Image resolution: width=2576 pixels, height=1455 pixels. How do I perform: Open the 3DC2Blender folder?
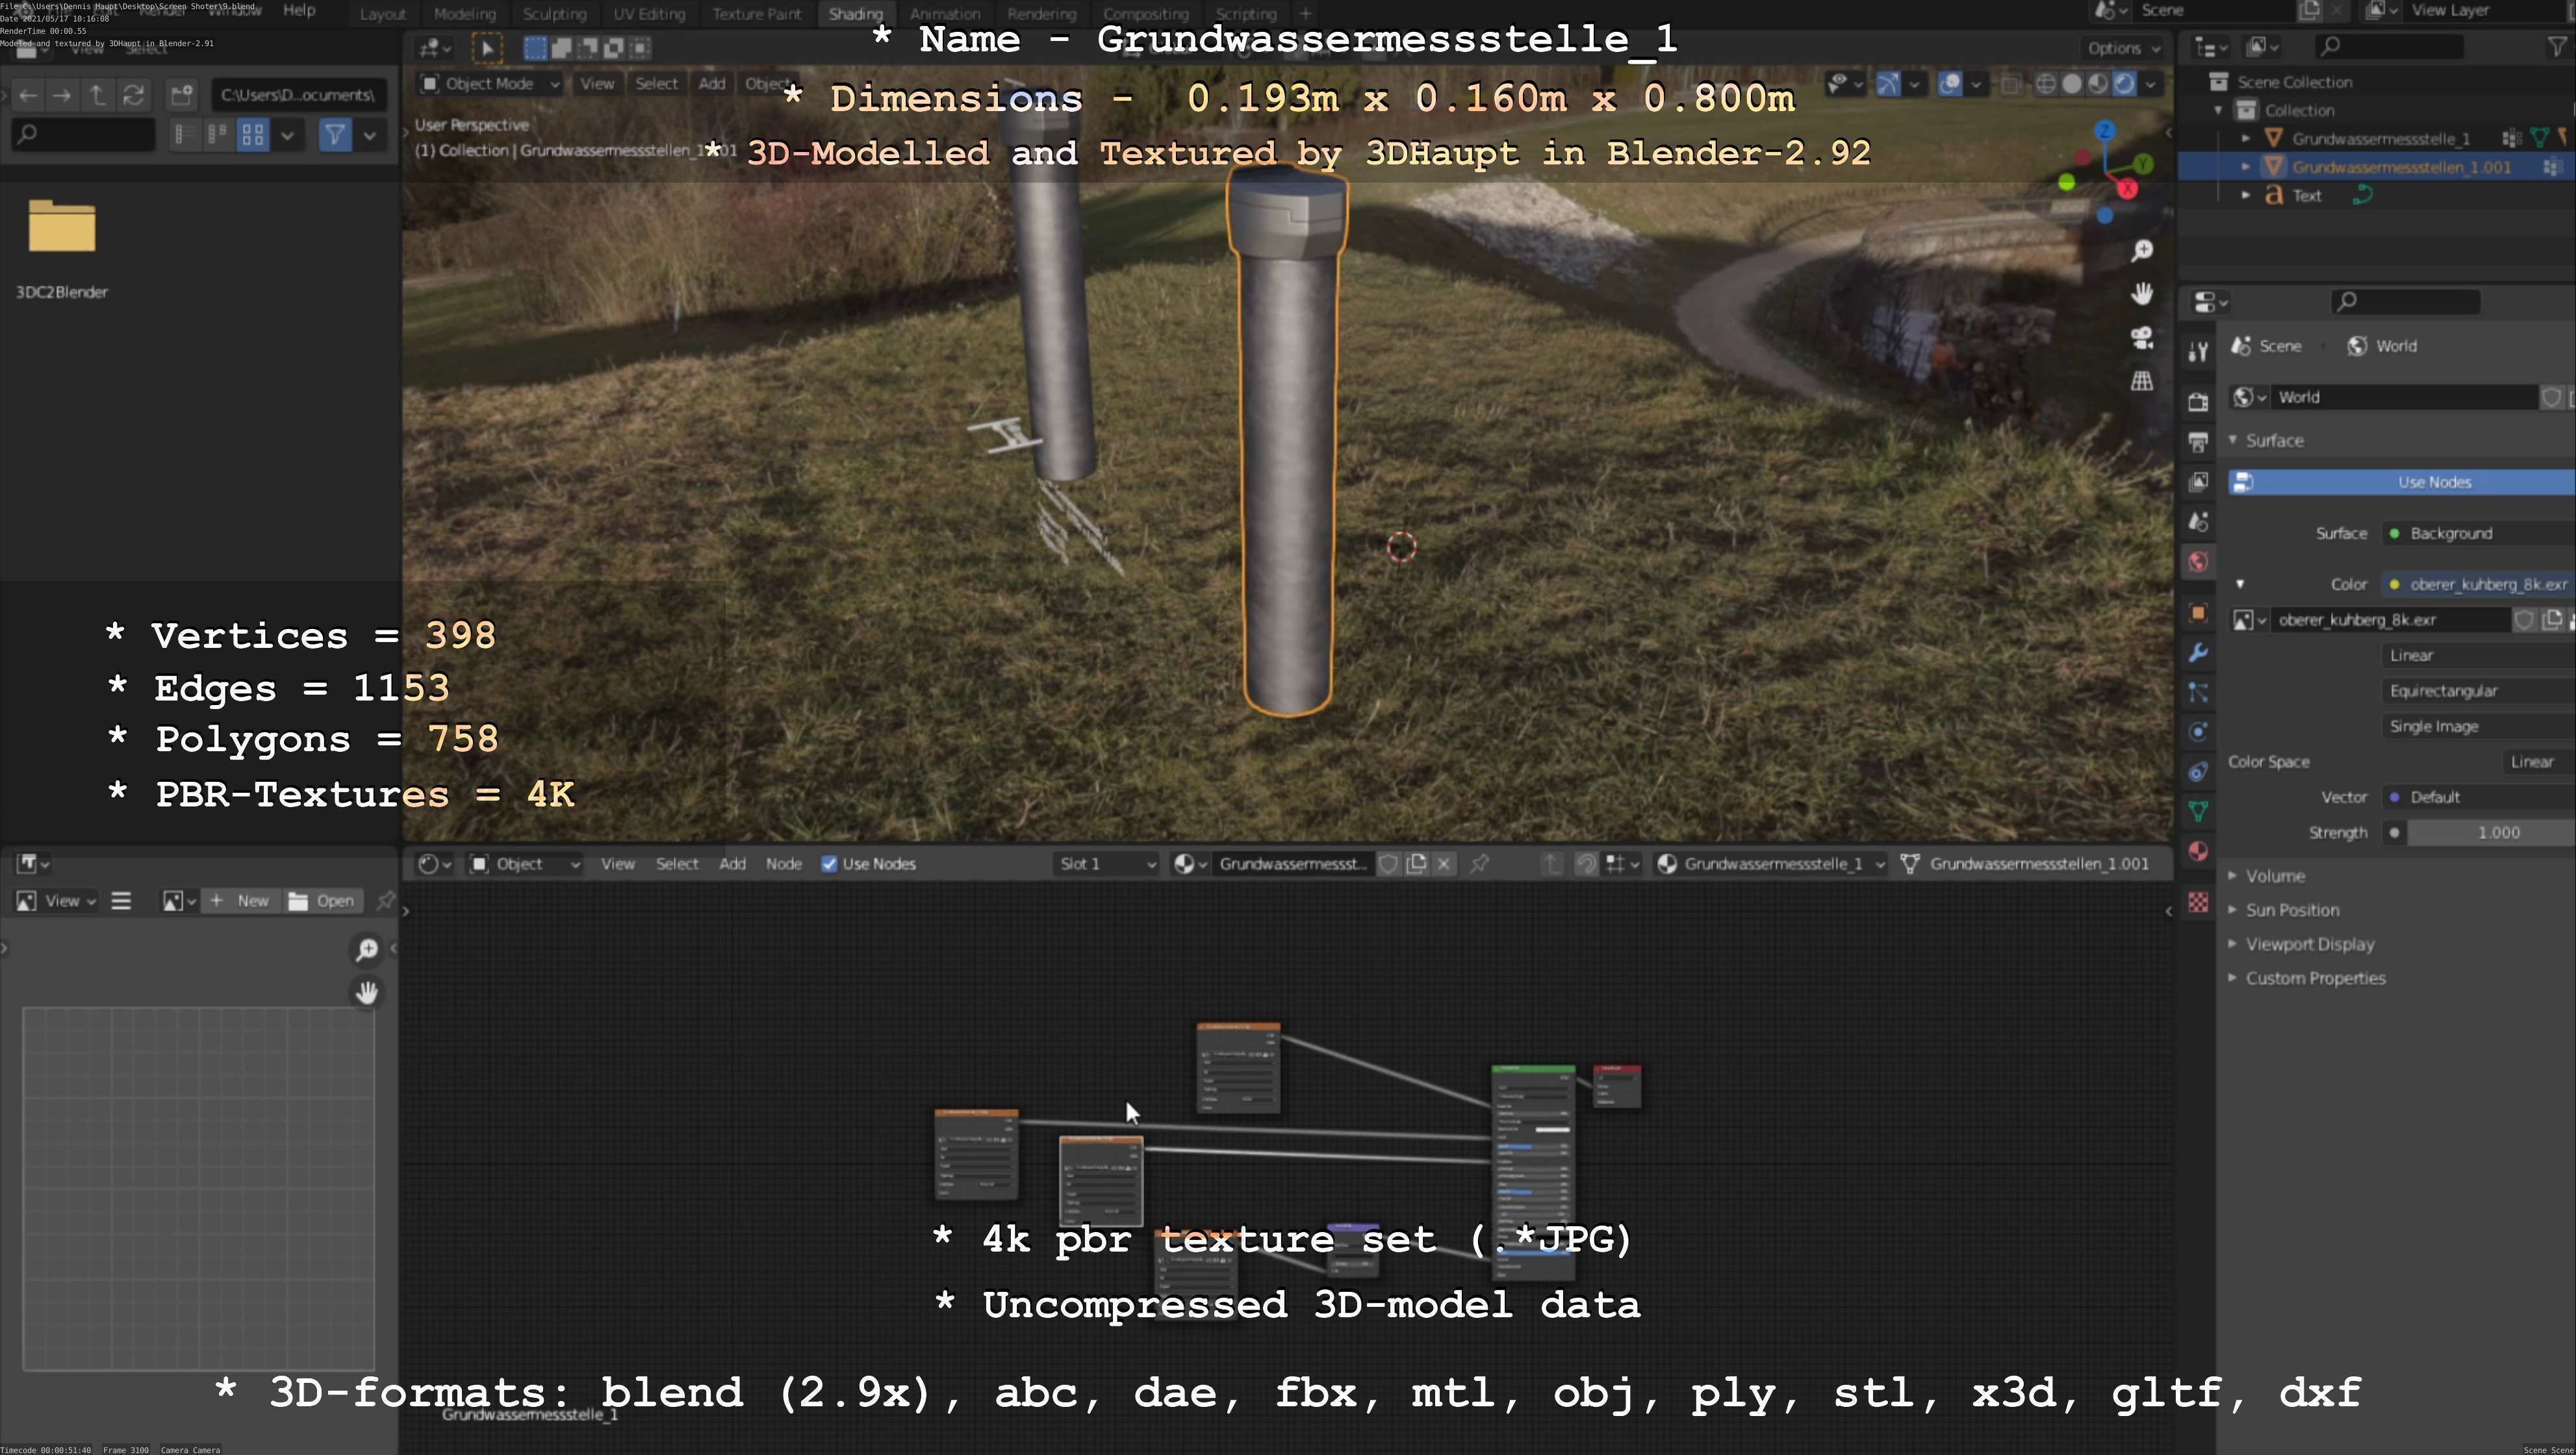pyautogui.click(x=62, y=228)
